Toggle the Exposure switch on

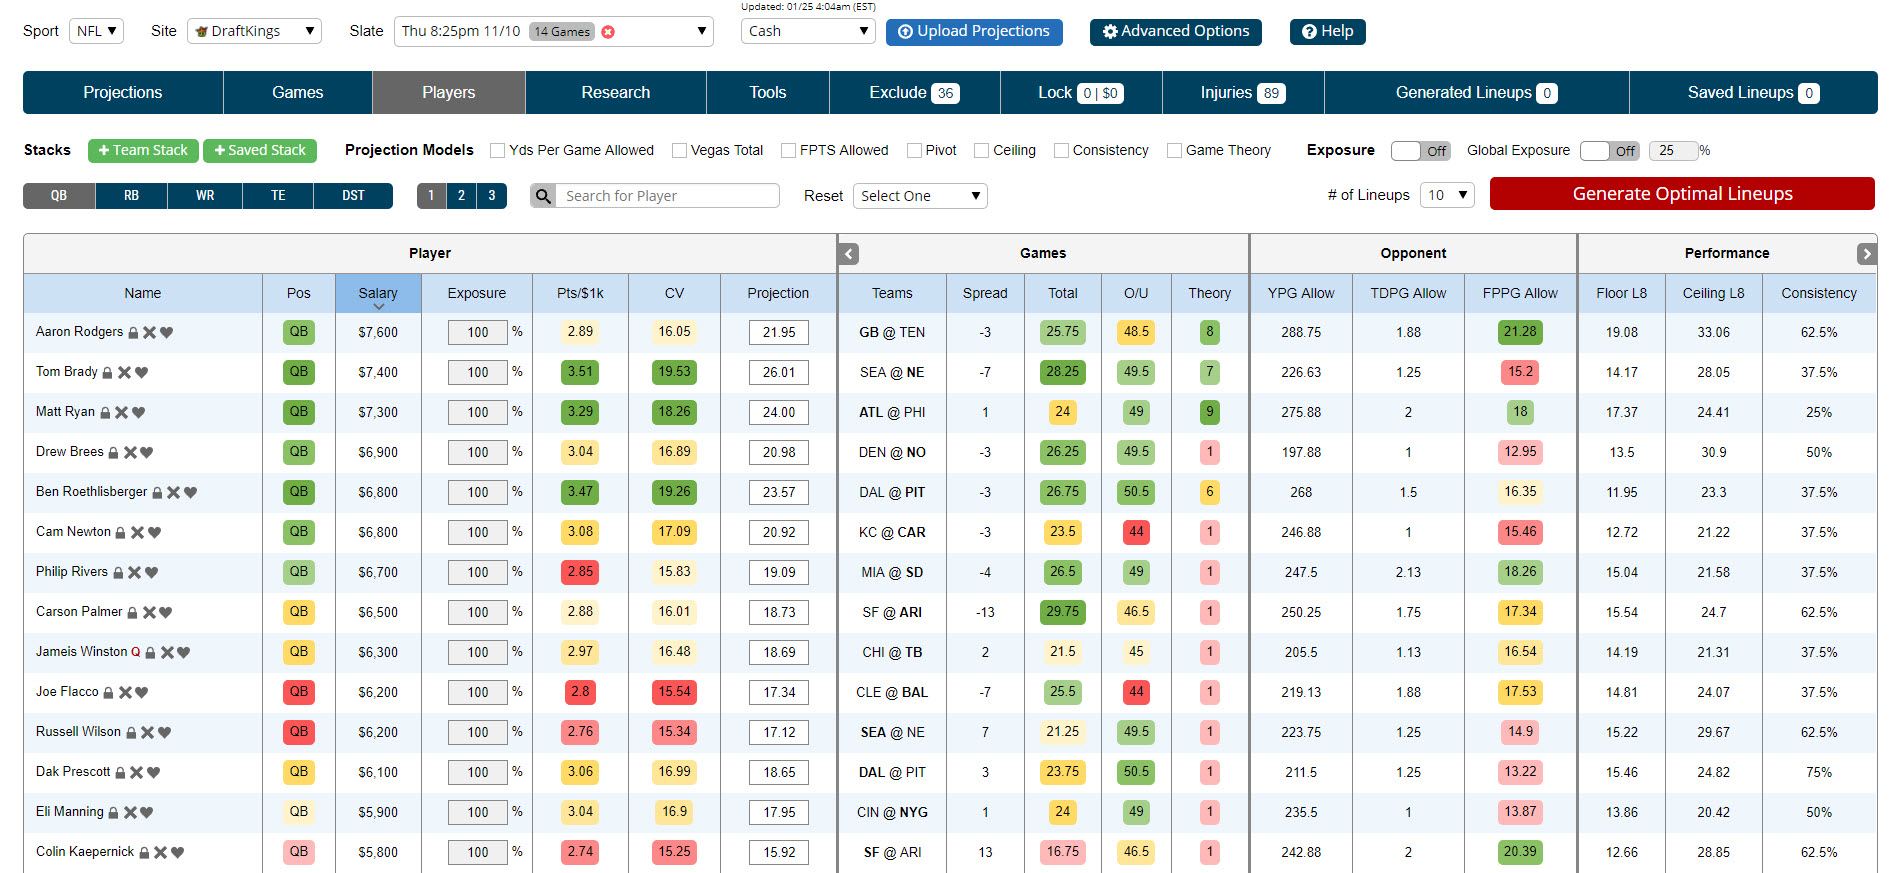click(1420, 151)
